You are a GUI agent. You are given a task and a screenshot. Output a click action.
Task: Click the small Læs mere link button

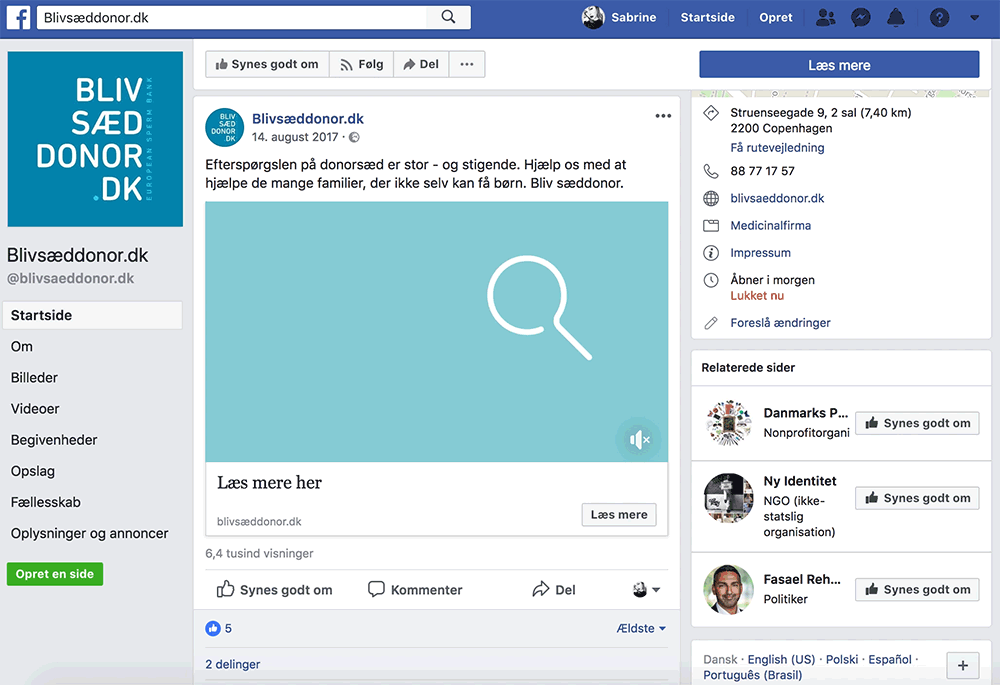[619, 514]
